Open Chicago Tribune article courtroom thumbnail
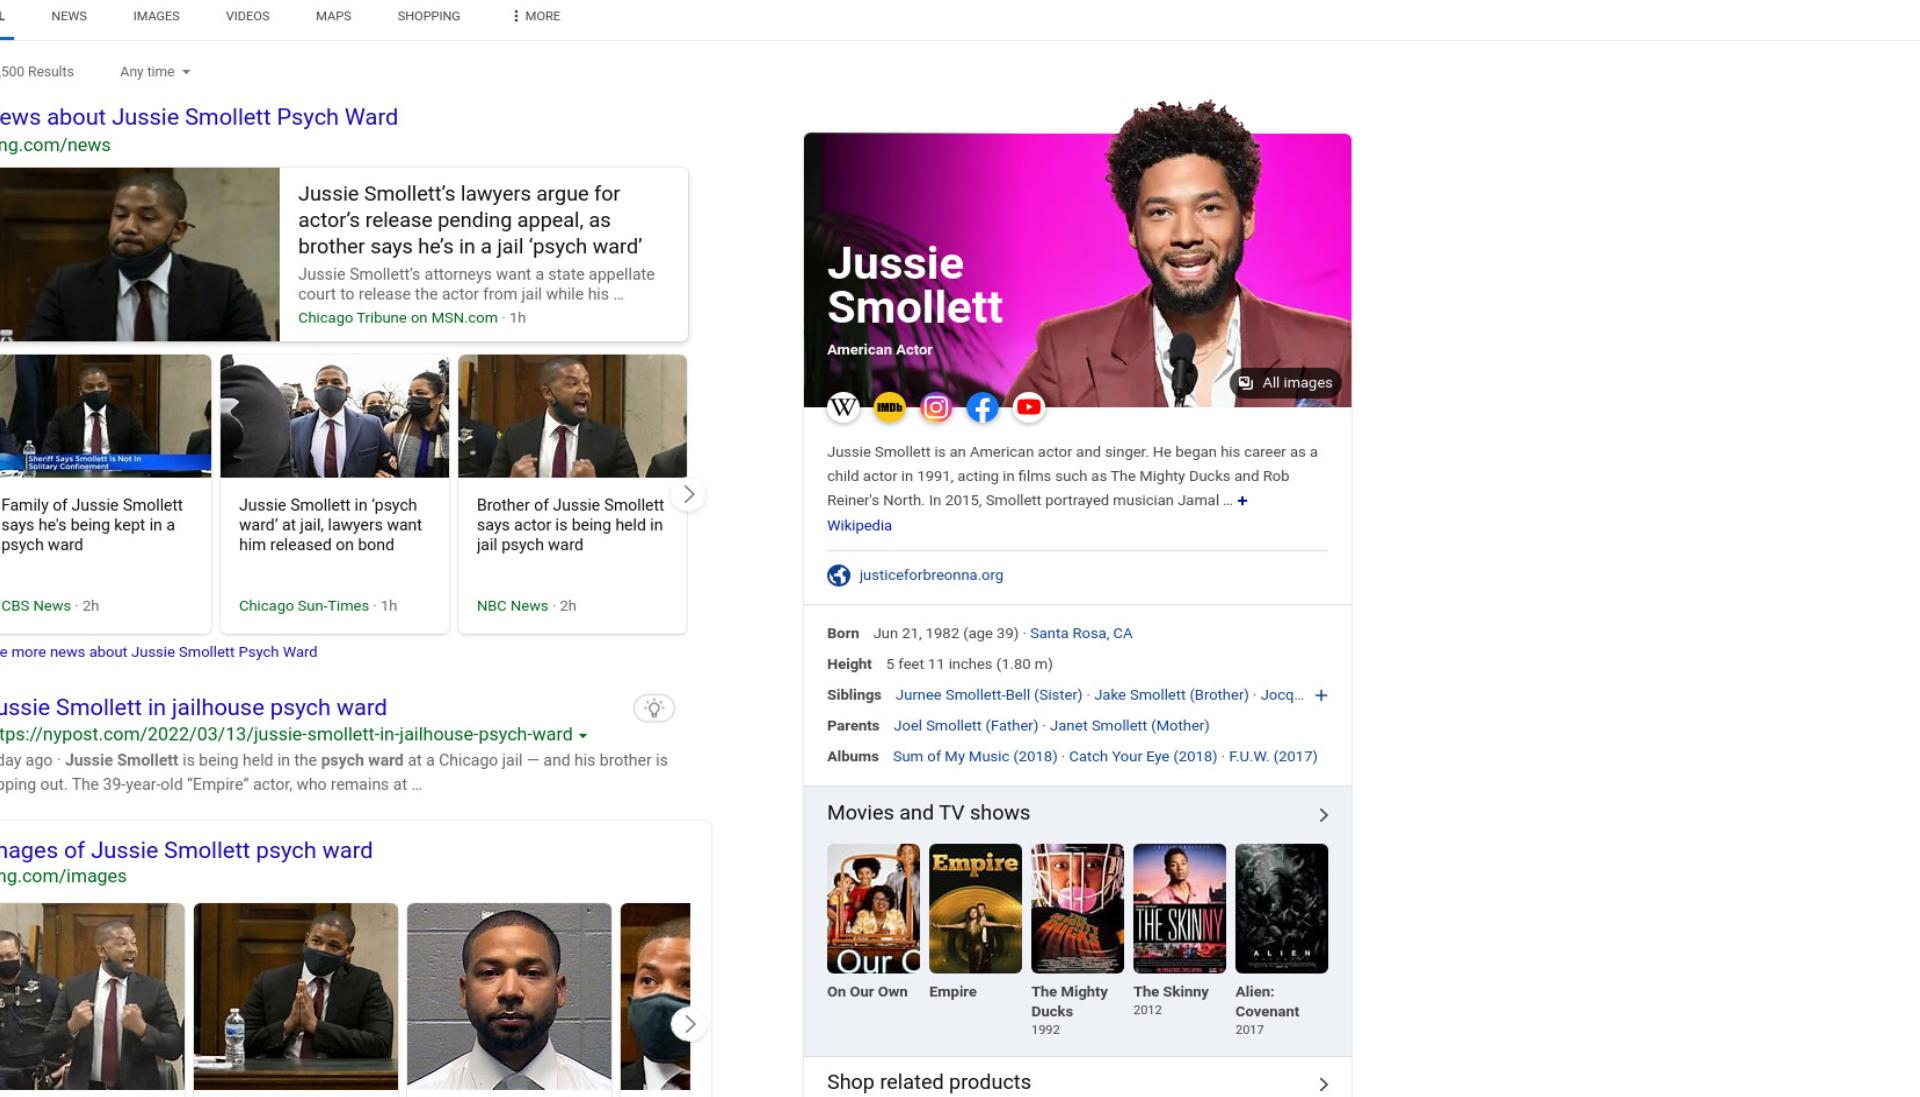The width and height of the screenshot is (1920, 1097). coord(140,254)
